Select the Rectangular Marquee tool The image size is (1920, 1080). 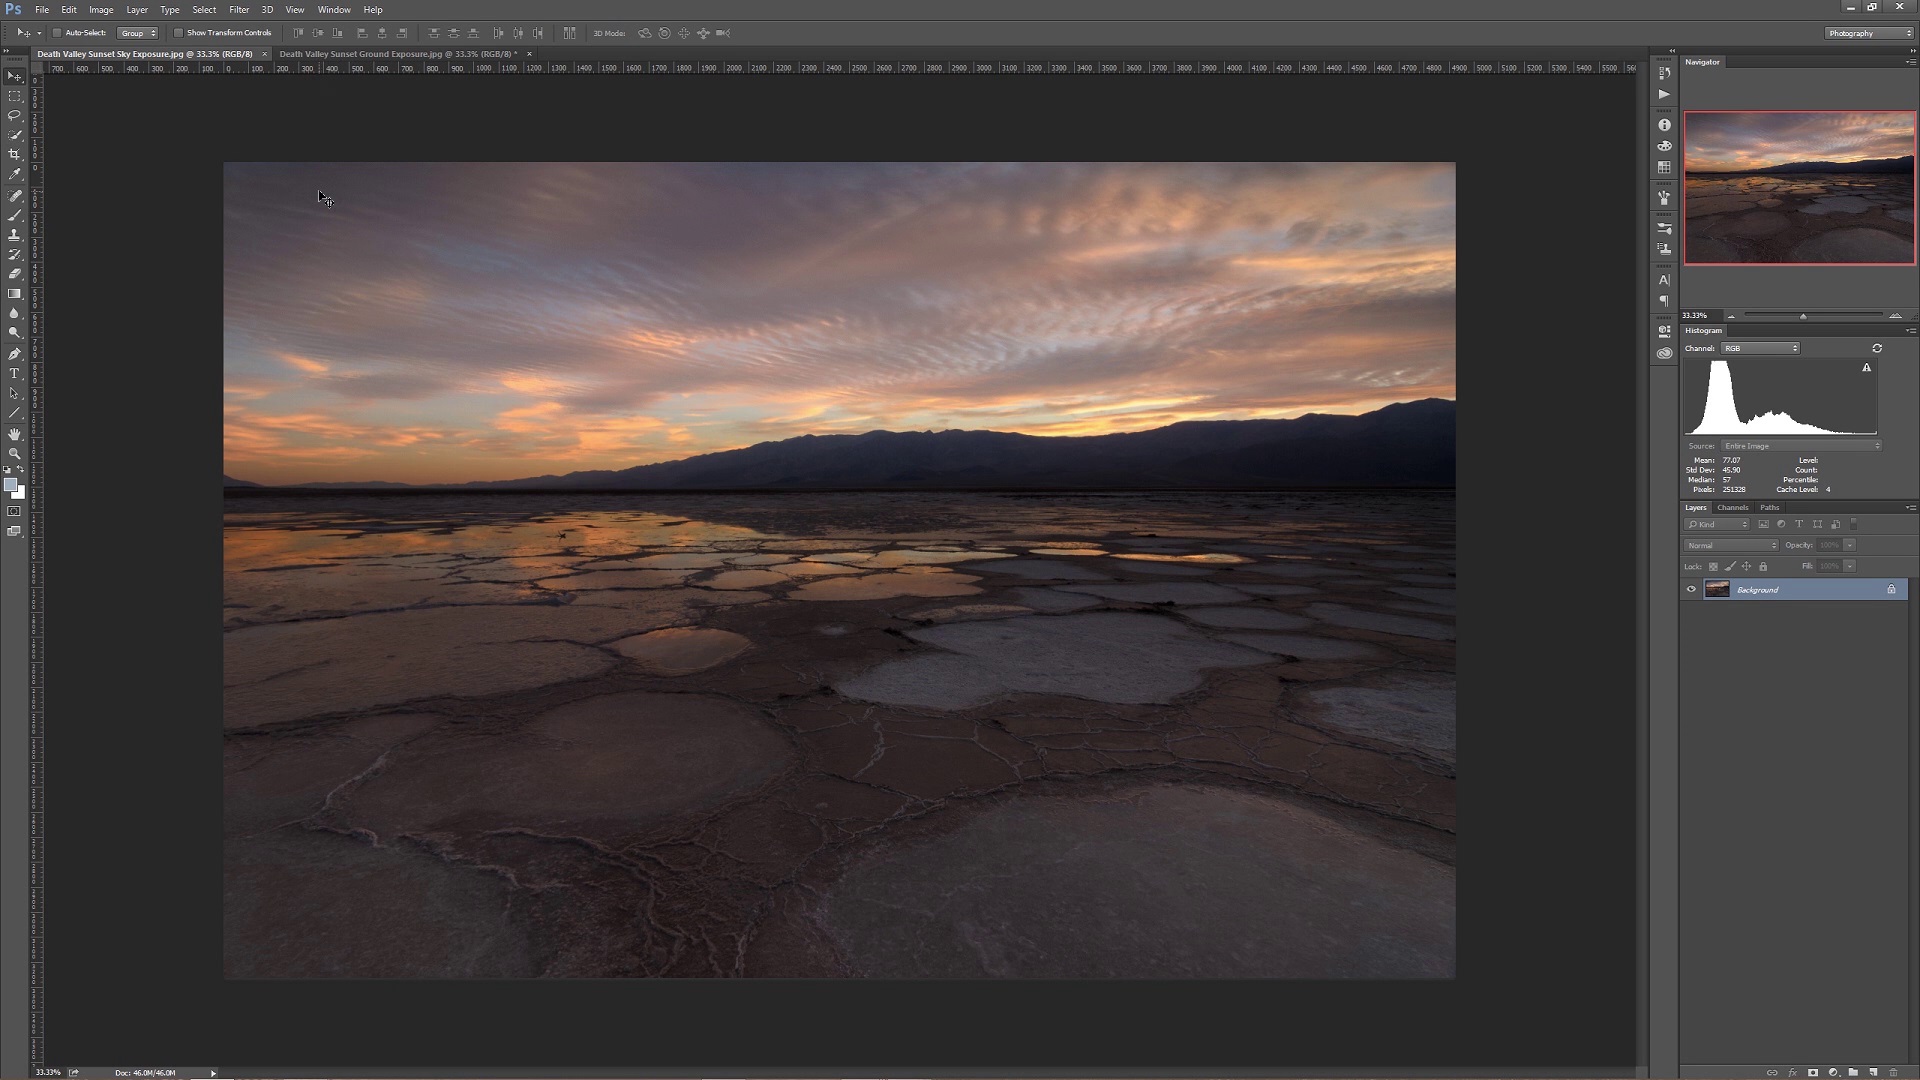click(x=14, y=96)
